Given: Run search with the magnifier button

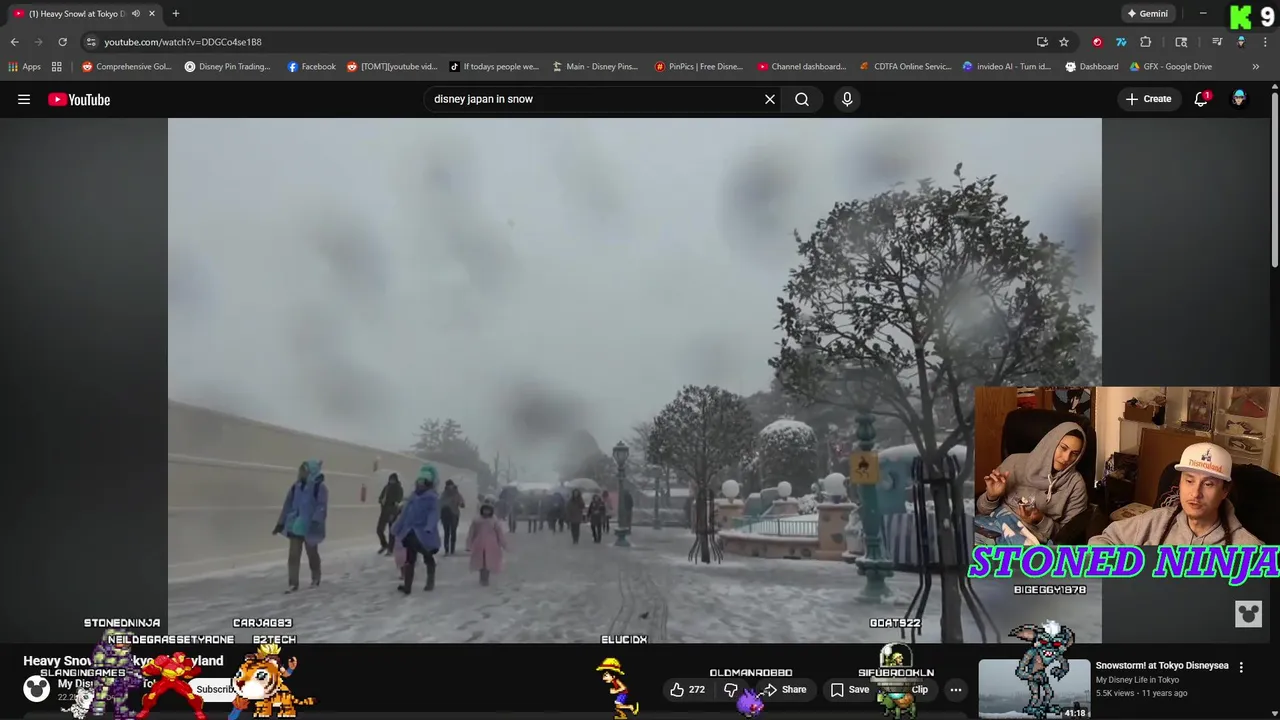Looking at the screenshot, I should coord(802,99).
